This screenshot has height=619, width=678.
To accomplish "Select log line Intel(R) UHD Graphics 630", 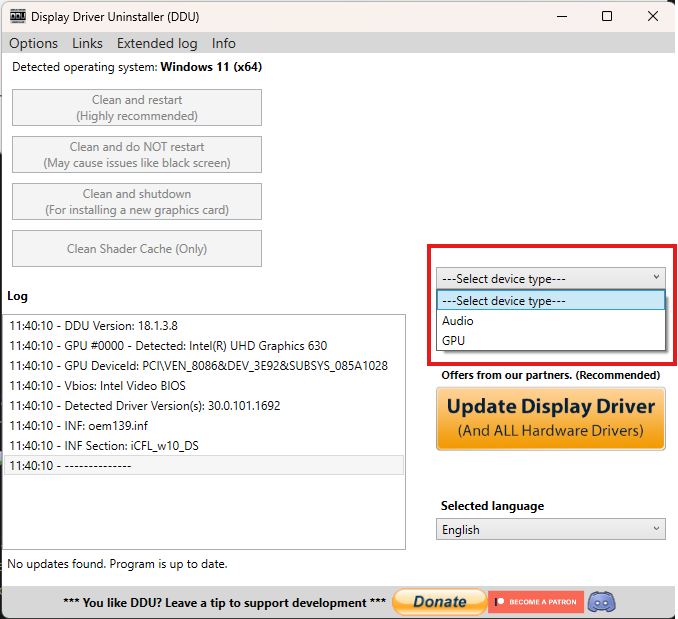I will click(204, 346).
